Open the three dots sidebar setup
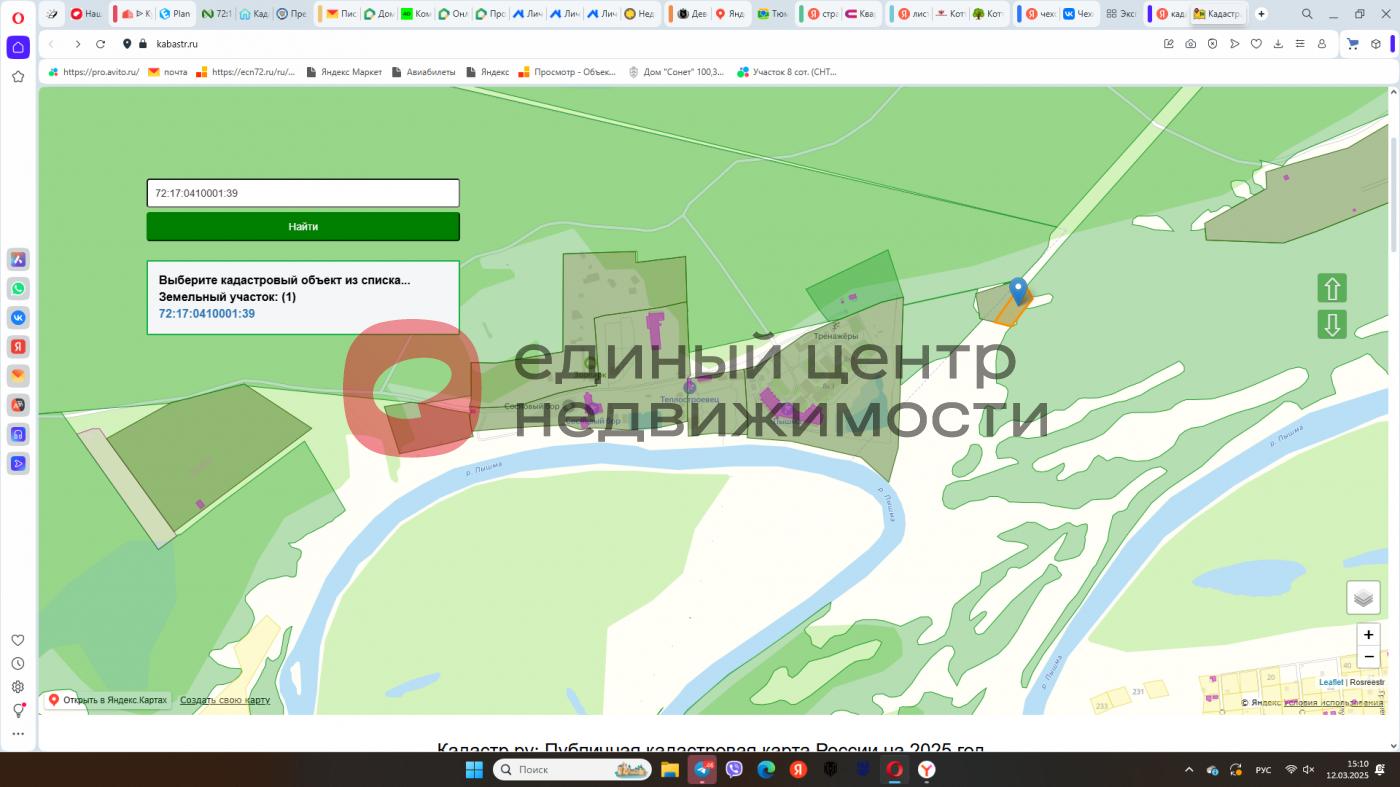This screenshot has width=1400, height=787. (x=18, y=734)
